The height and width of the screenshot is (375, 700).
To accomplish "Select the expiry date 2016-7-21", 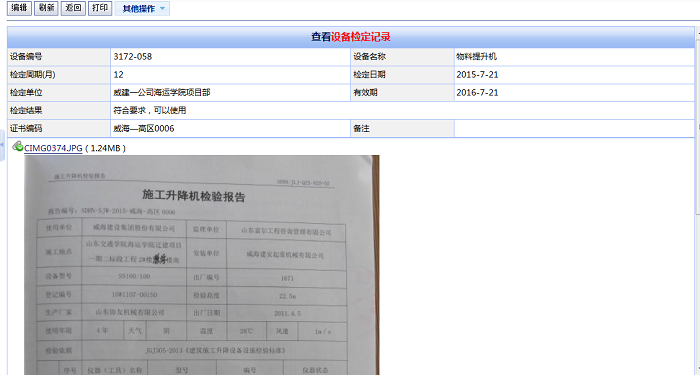I will (x=477, y=92).
